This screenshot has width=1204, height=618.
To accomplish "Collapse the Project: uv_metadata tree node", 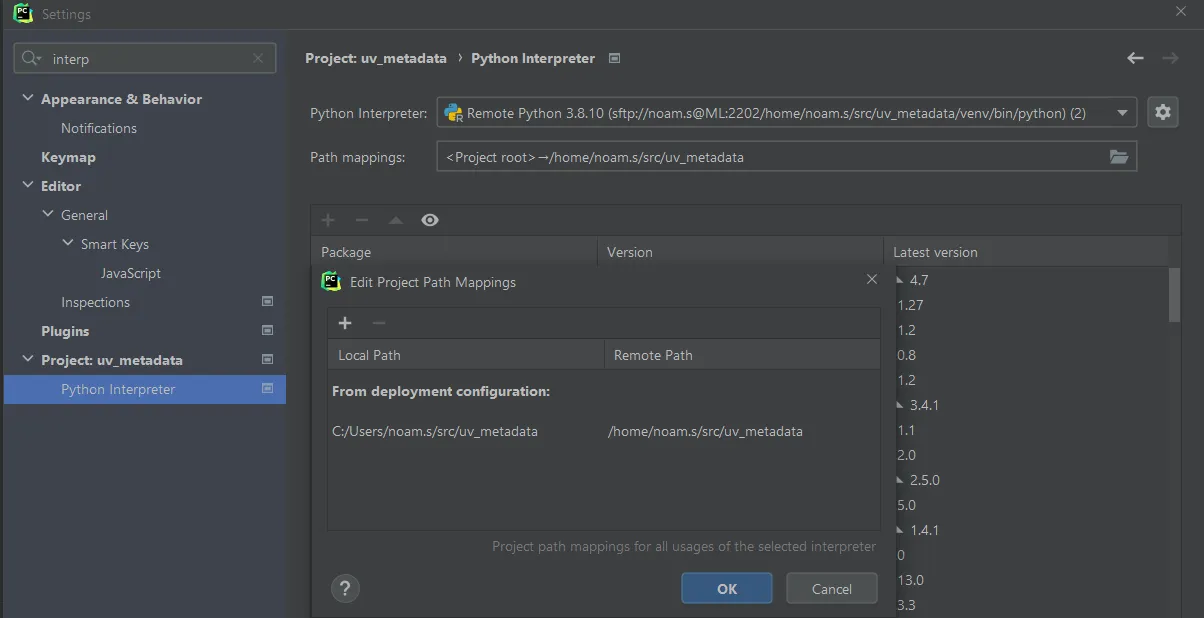I will coord(27,360).
